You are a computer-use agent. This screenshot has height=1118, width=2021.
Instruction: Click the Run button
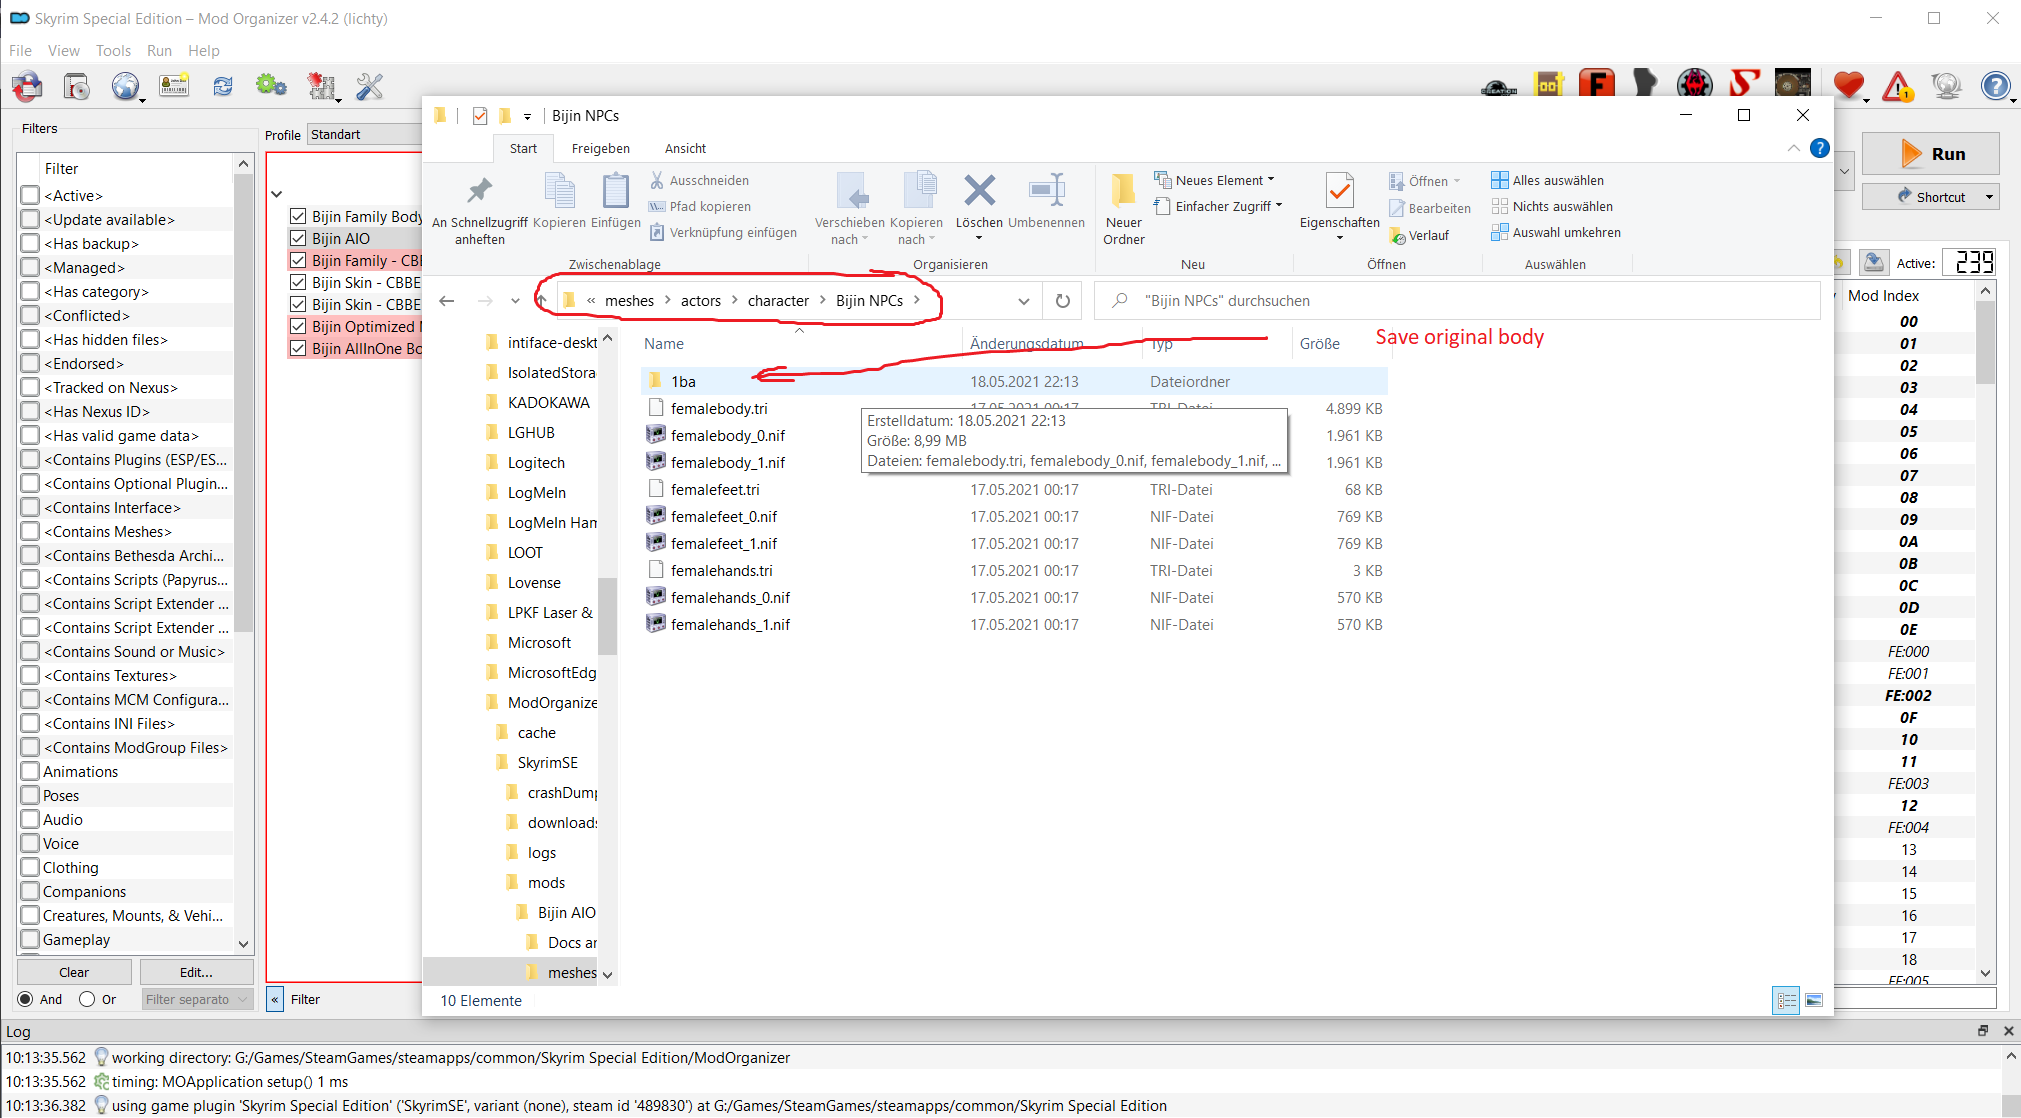coord(1930,154)
